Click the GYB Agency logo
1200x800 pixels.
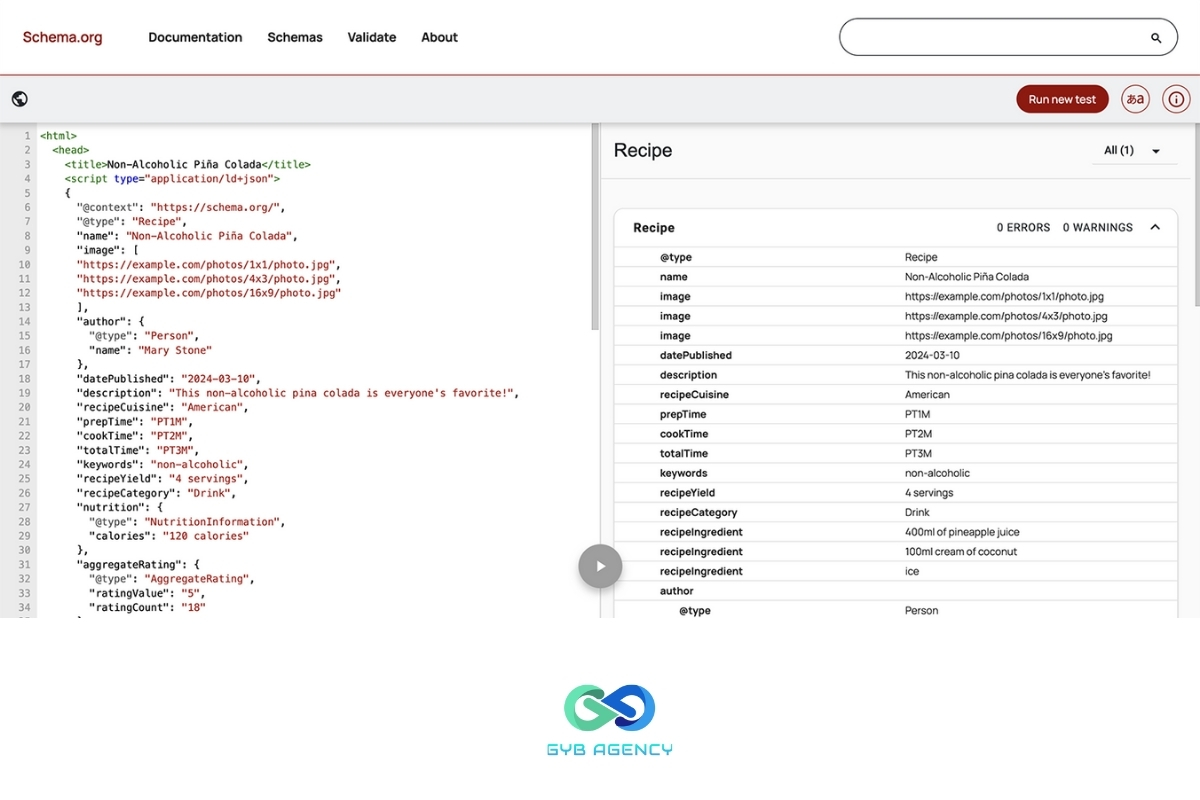point(610,720)
